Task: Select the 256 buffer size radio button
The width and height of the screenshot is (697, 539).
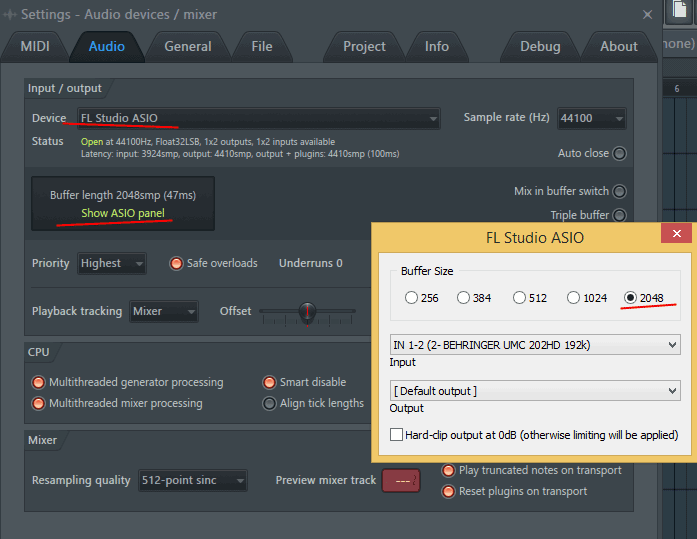Action: [411, 298]
